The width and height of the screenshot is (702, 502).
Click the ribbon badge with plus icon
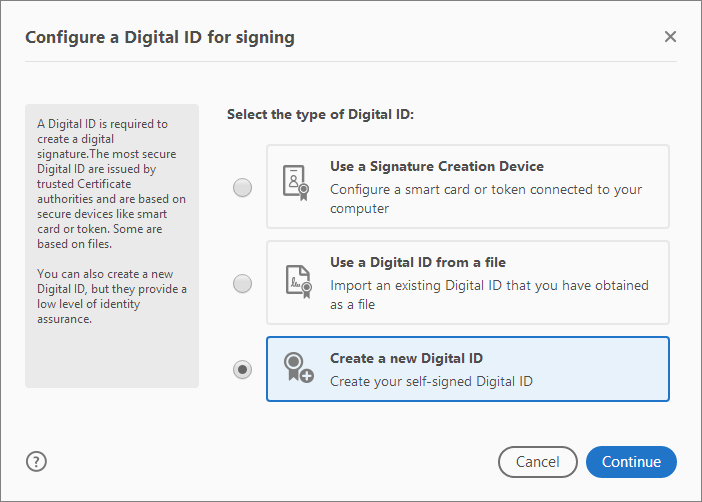click(297, 368)
